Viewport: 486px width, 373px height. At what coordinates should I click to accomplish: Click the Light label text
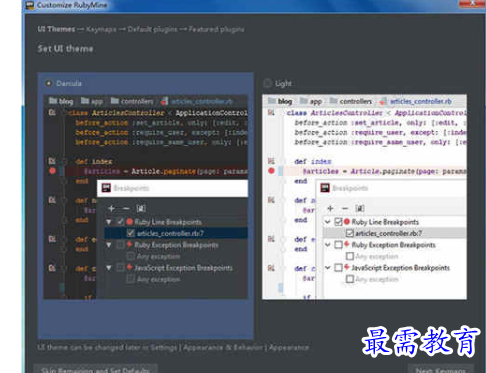point(283,83)
